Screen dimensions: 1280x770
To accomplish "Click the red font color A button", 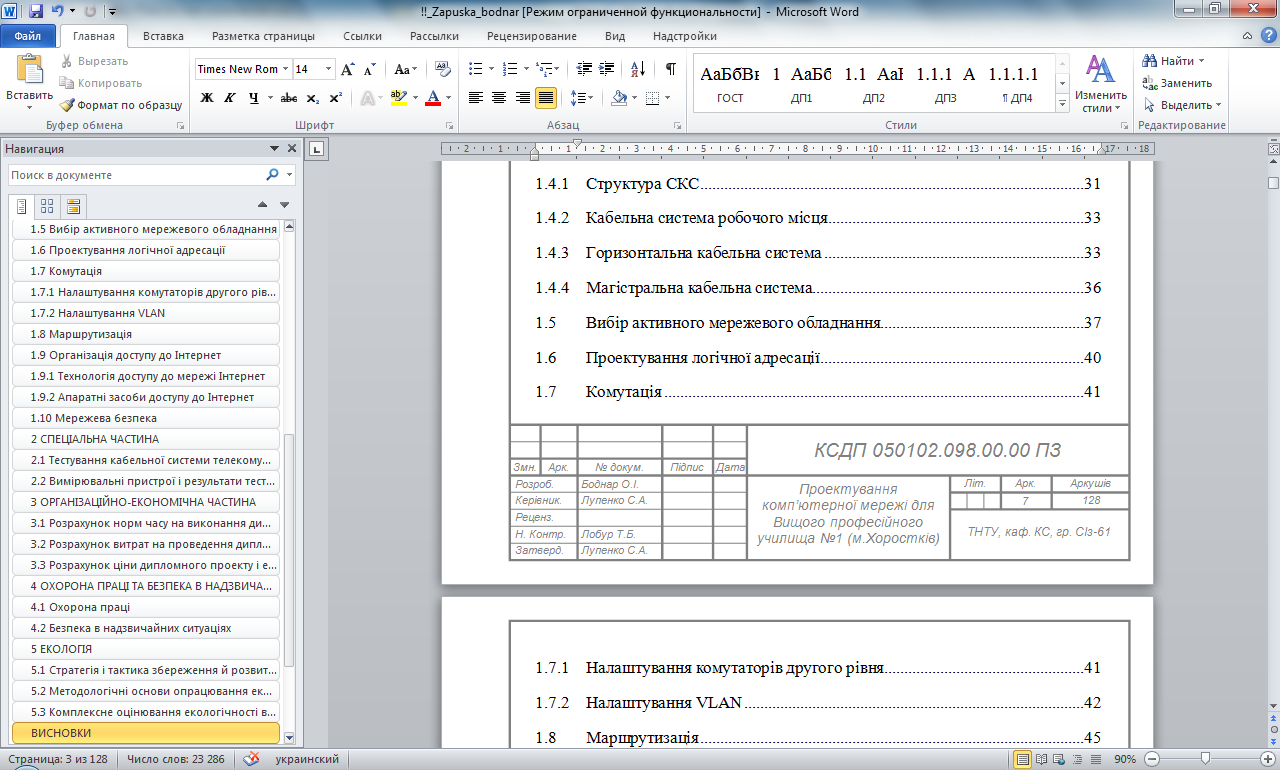I will (x=432, y=98).
